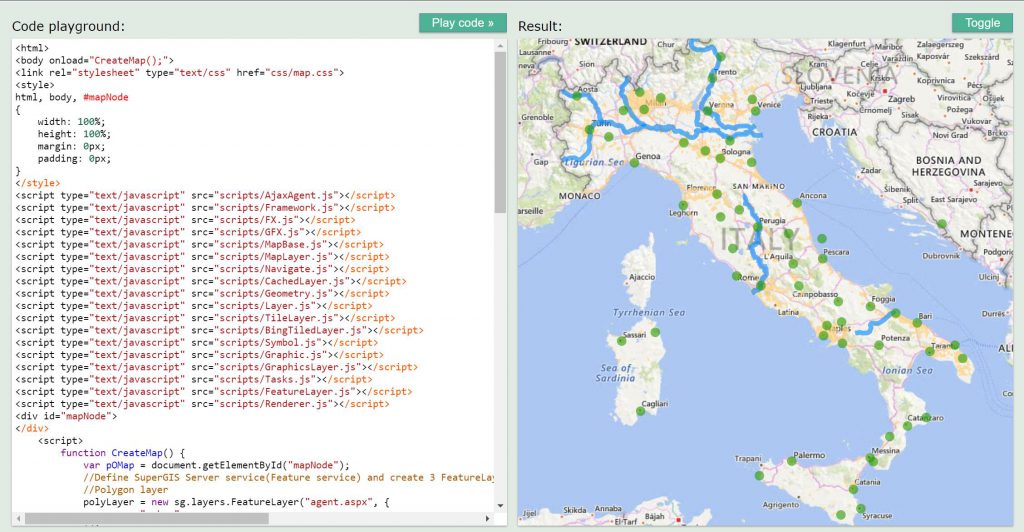
Task: Click the Toggle button above the map
Action: [982, 23]
